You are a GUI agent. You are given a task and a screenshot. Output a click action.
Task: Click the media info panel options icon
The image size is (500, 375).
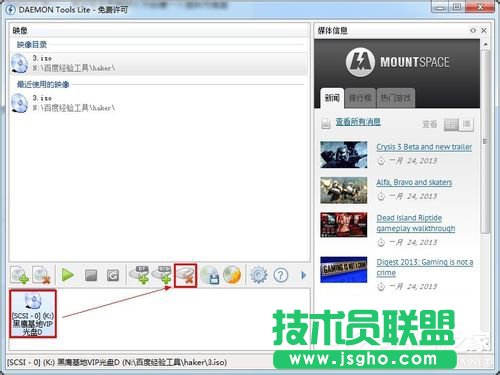tap(473, 31)
